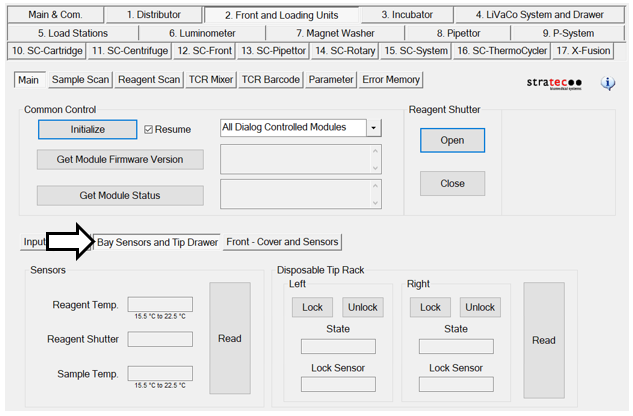Viewport: 633px width, 416px height.
Task: Switch to Front - Cover and Sensors tab
Action: click(283, 242)
